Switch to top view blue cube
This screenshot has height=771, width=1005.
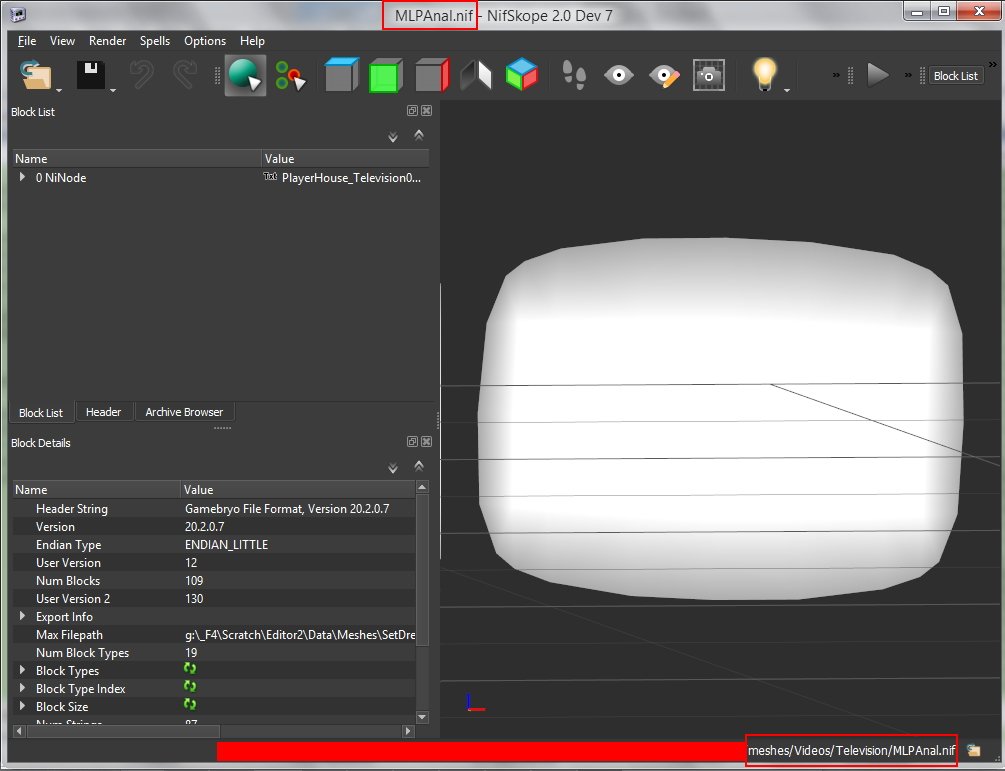[x=341, y=76]
